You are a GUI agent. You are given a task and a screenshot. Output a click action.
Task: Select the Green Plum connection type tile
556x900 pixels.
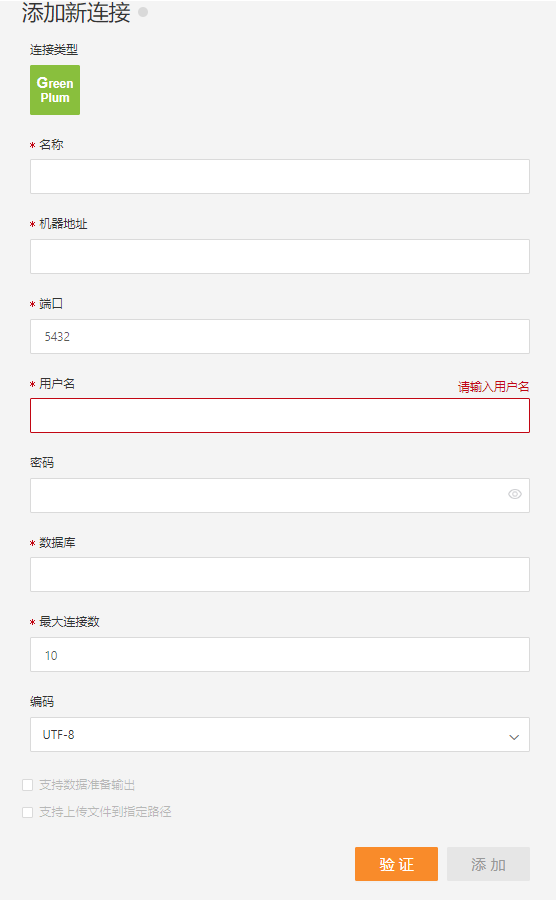tap(55, 90)
